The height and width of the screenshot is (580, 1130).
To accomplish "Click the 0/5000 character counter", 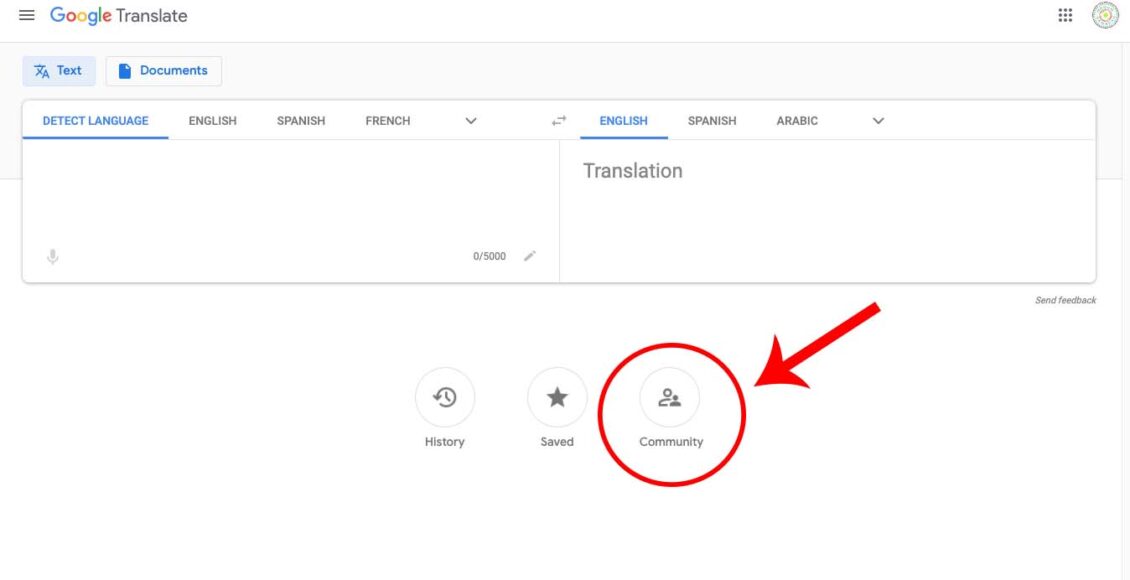I will [x=489, y=256].
